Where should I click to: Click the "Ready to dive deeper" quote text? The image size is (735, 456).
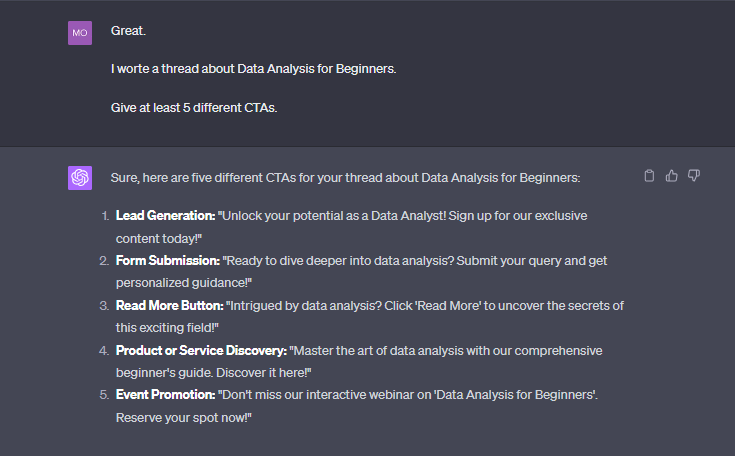(330, 260)
